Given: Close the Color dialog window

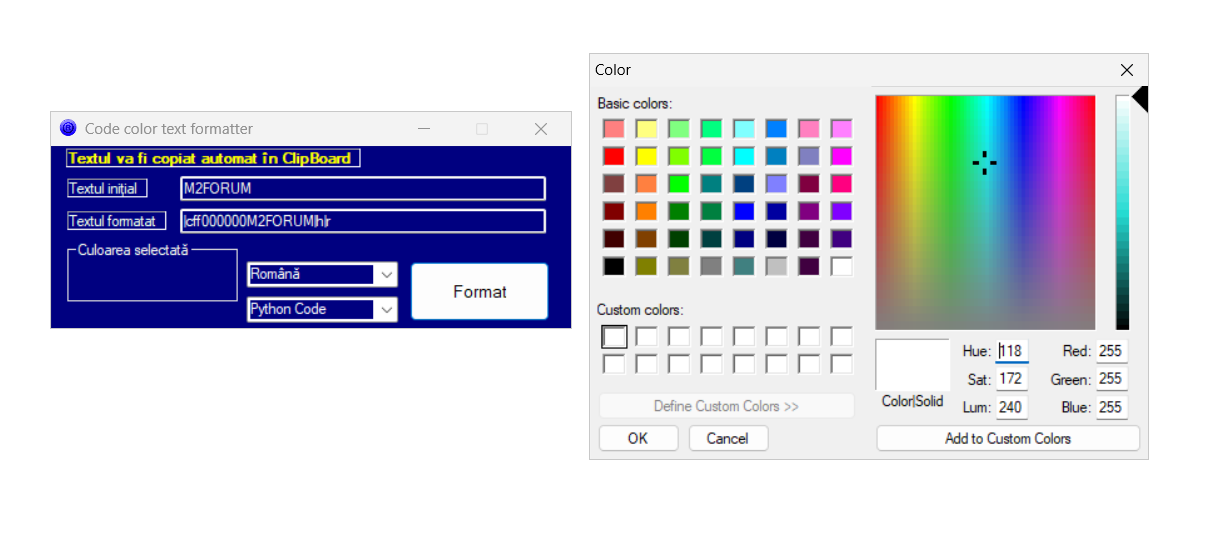Looking at the screenshot, I should pyautogui.click(x=1127, y=70).
